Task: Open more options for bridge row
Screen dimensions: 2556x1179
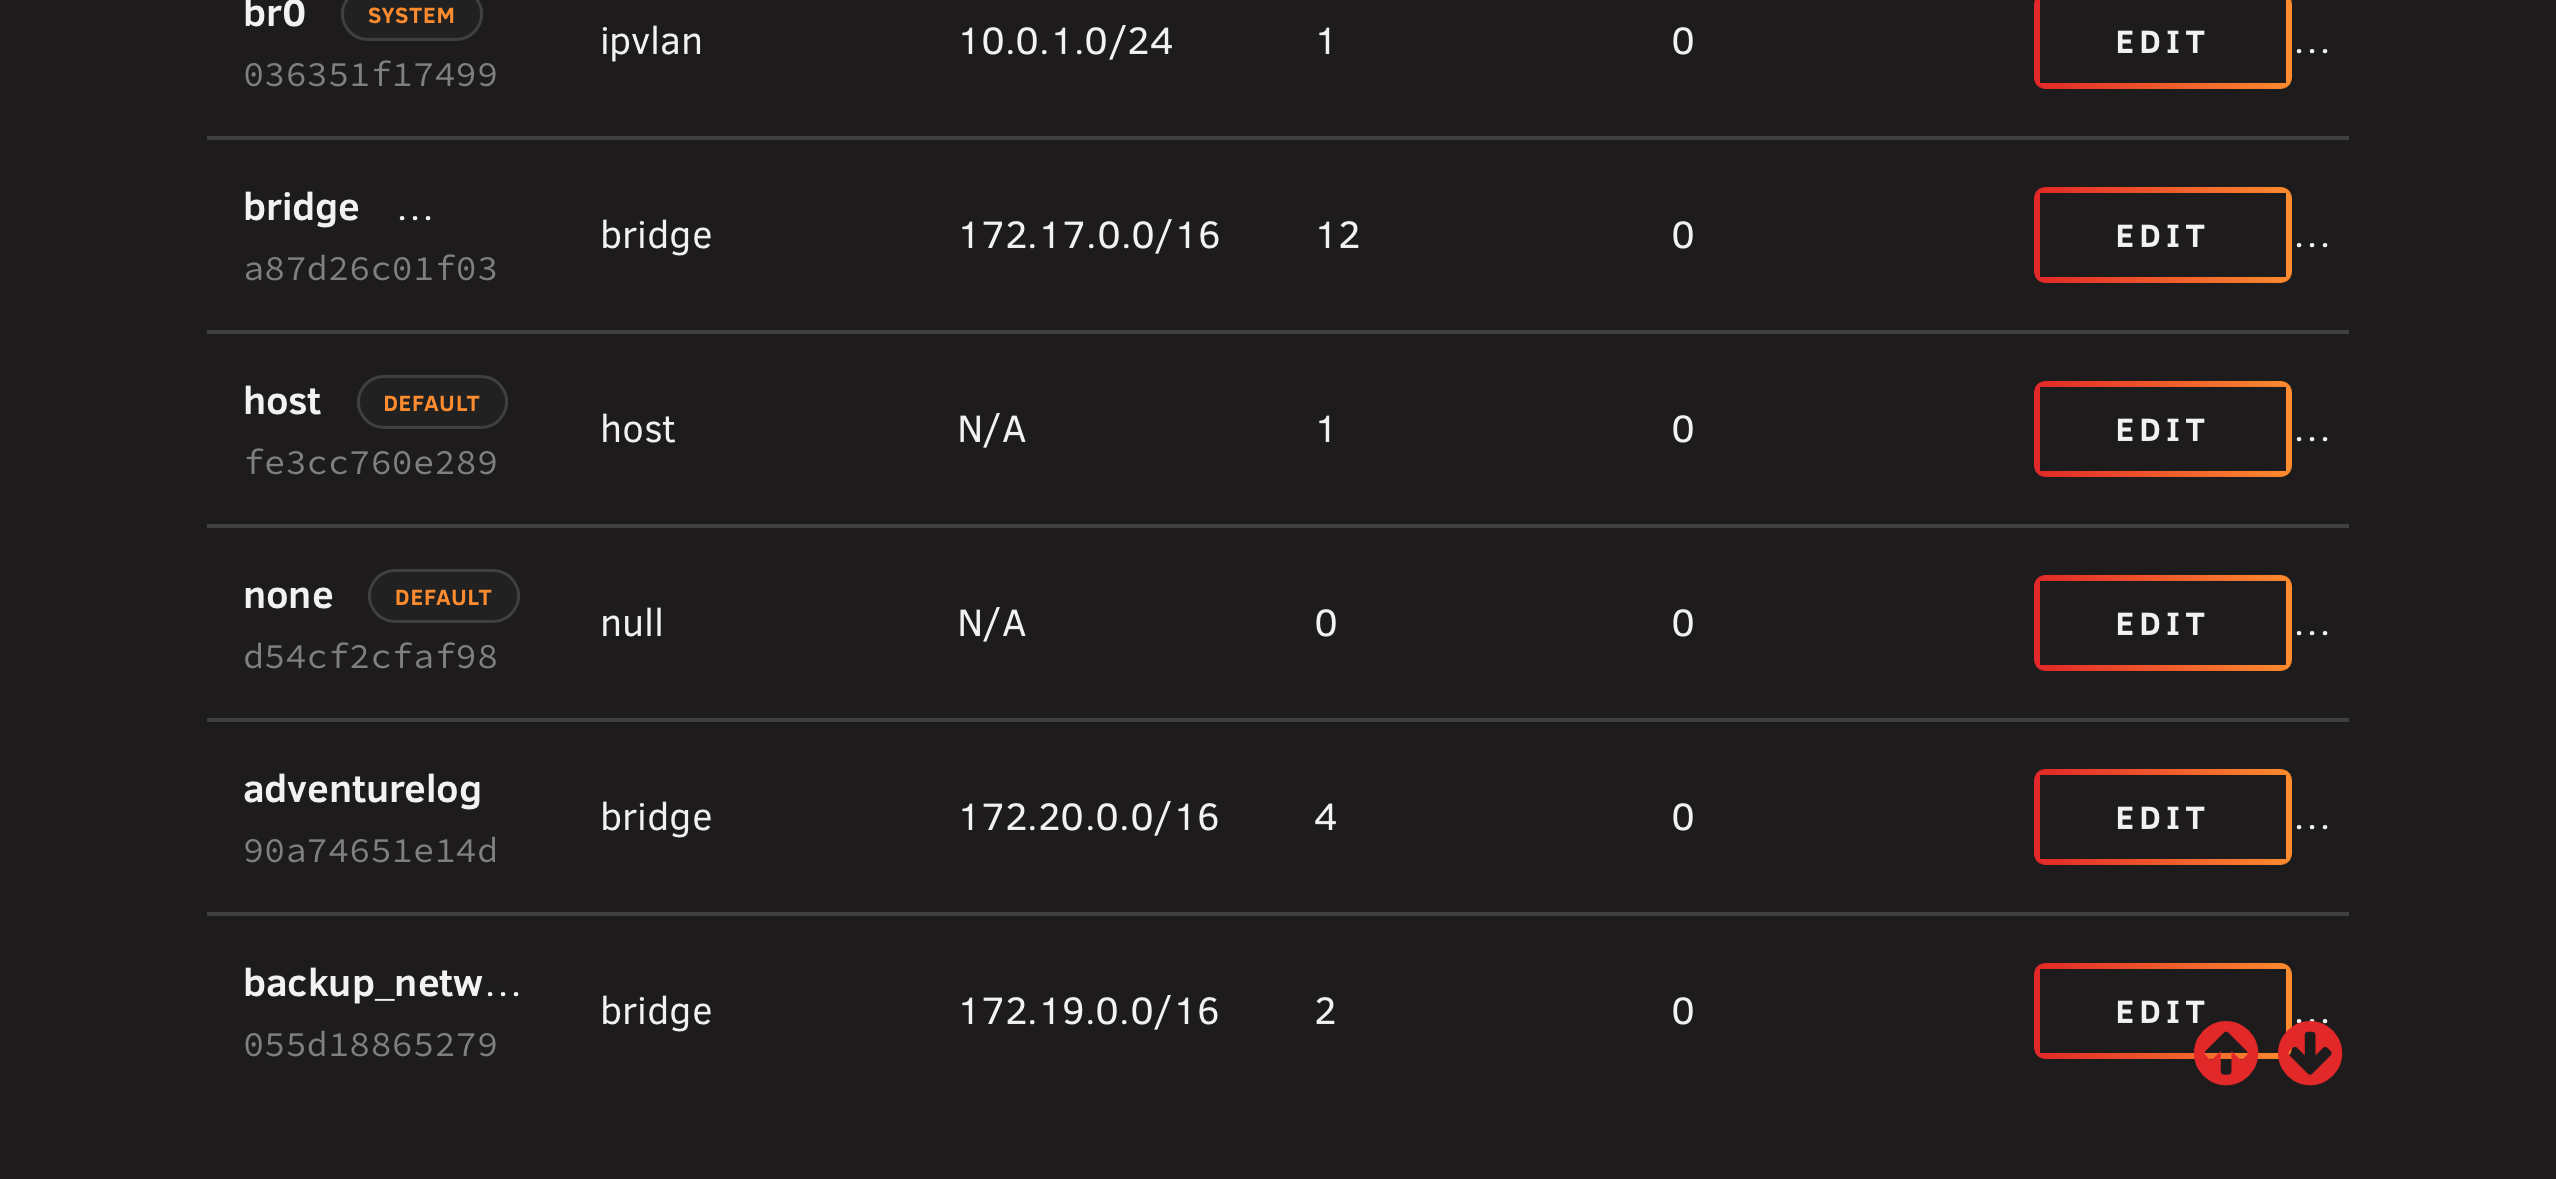Action: [2312, 241]
